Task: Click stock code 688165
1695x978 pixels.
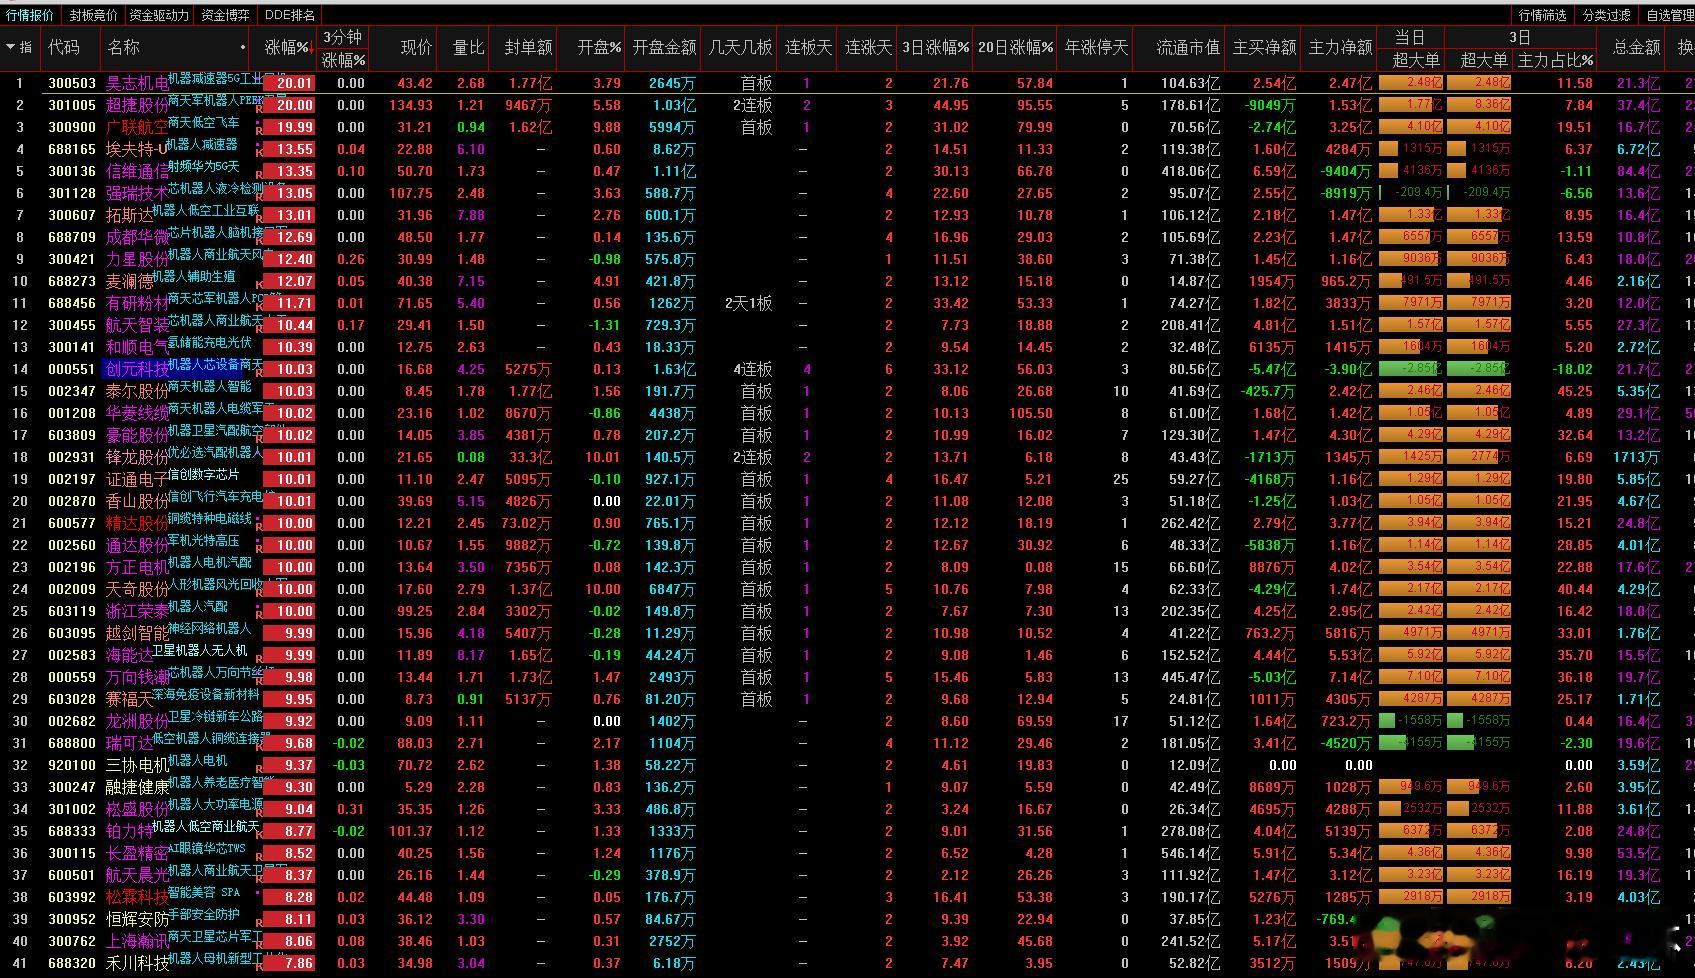Action: [x=72, y=149]
